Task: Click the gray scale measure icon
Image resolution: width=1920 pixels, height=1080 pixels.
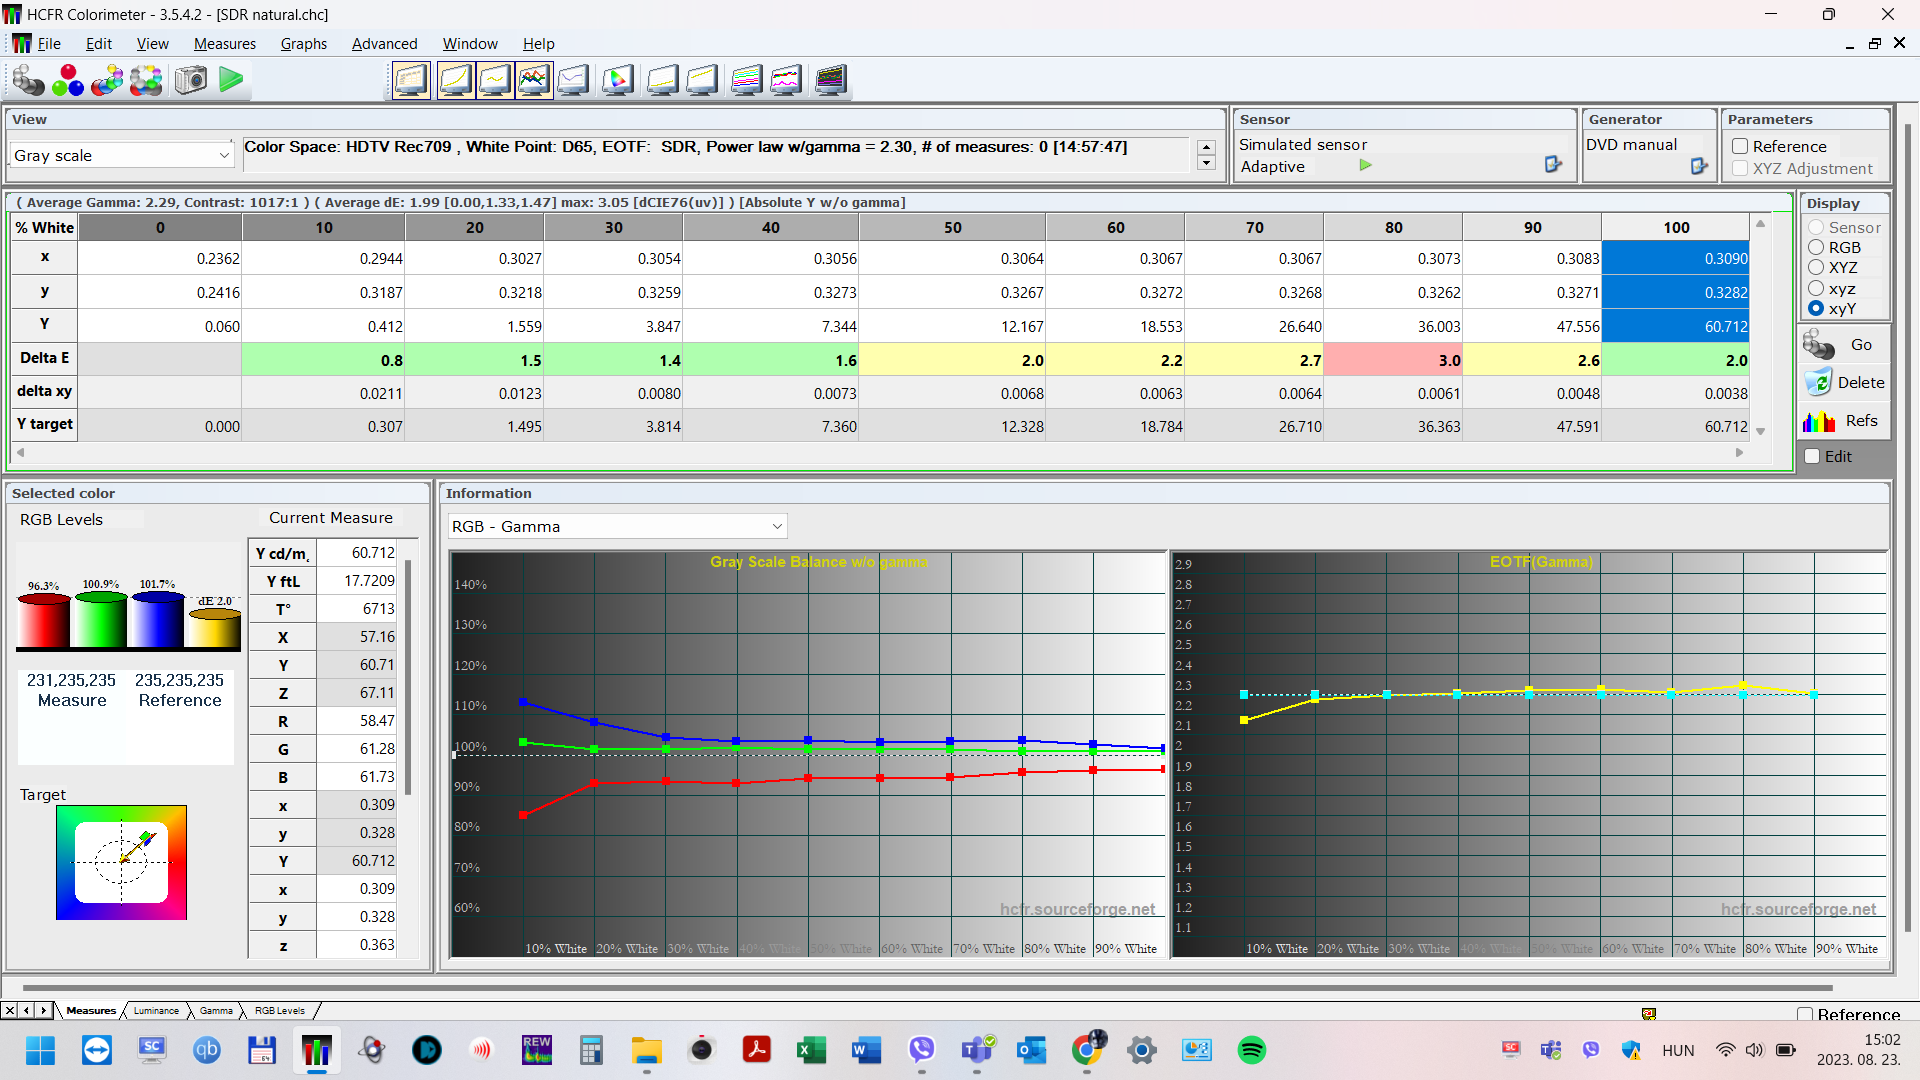Action: pyautogui.click(x=28, y=80)
